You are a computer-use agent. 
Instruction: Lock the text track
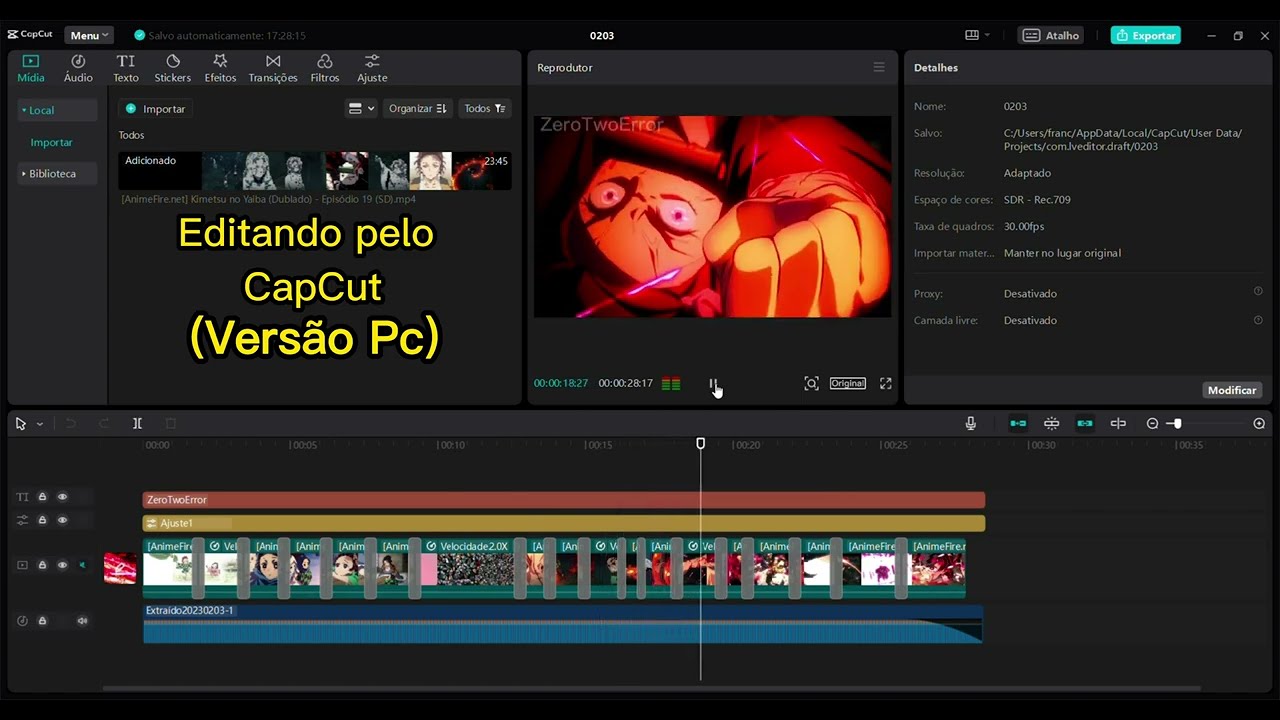pos(42,496)
